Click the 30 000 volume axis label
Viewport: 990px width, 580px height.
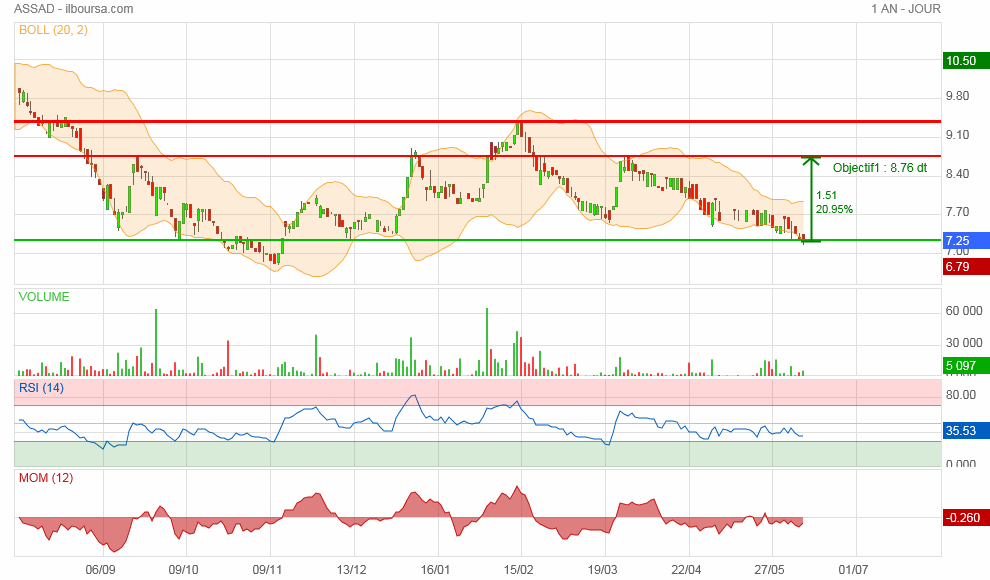click(x=963, y=343)
